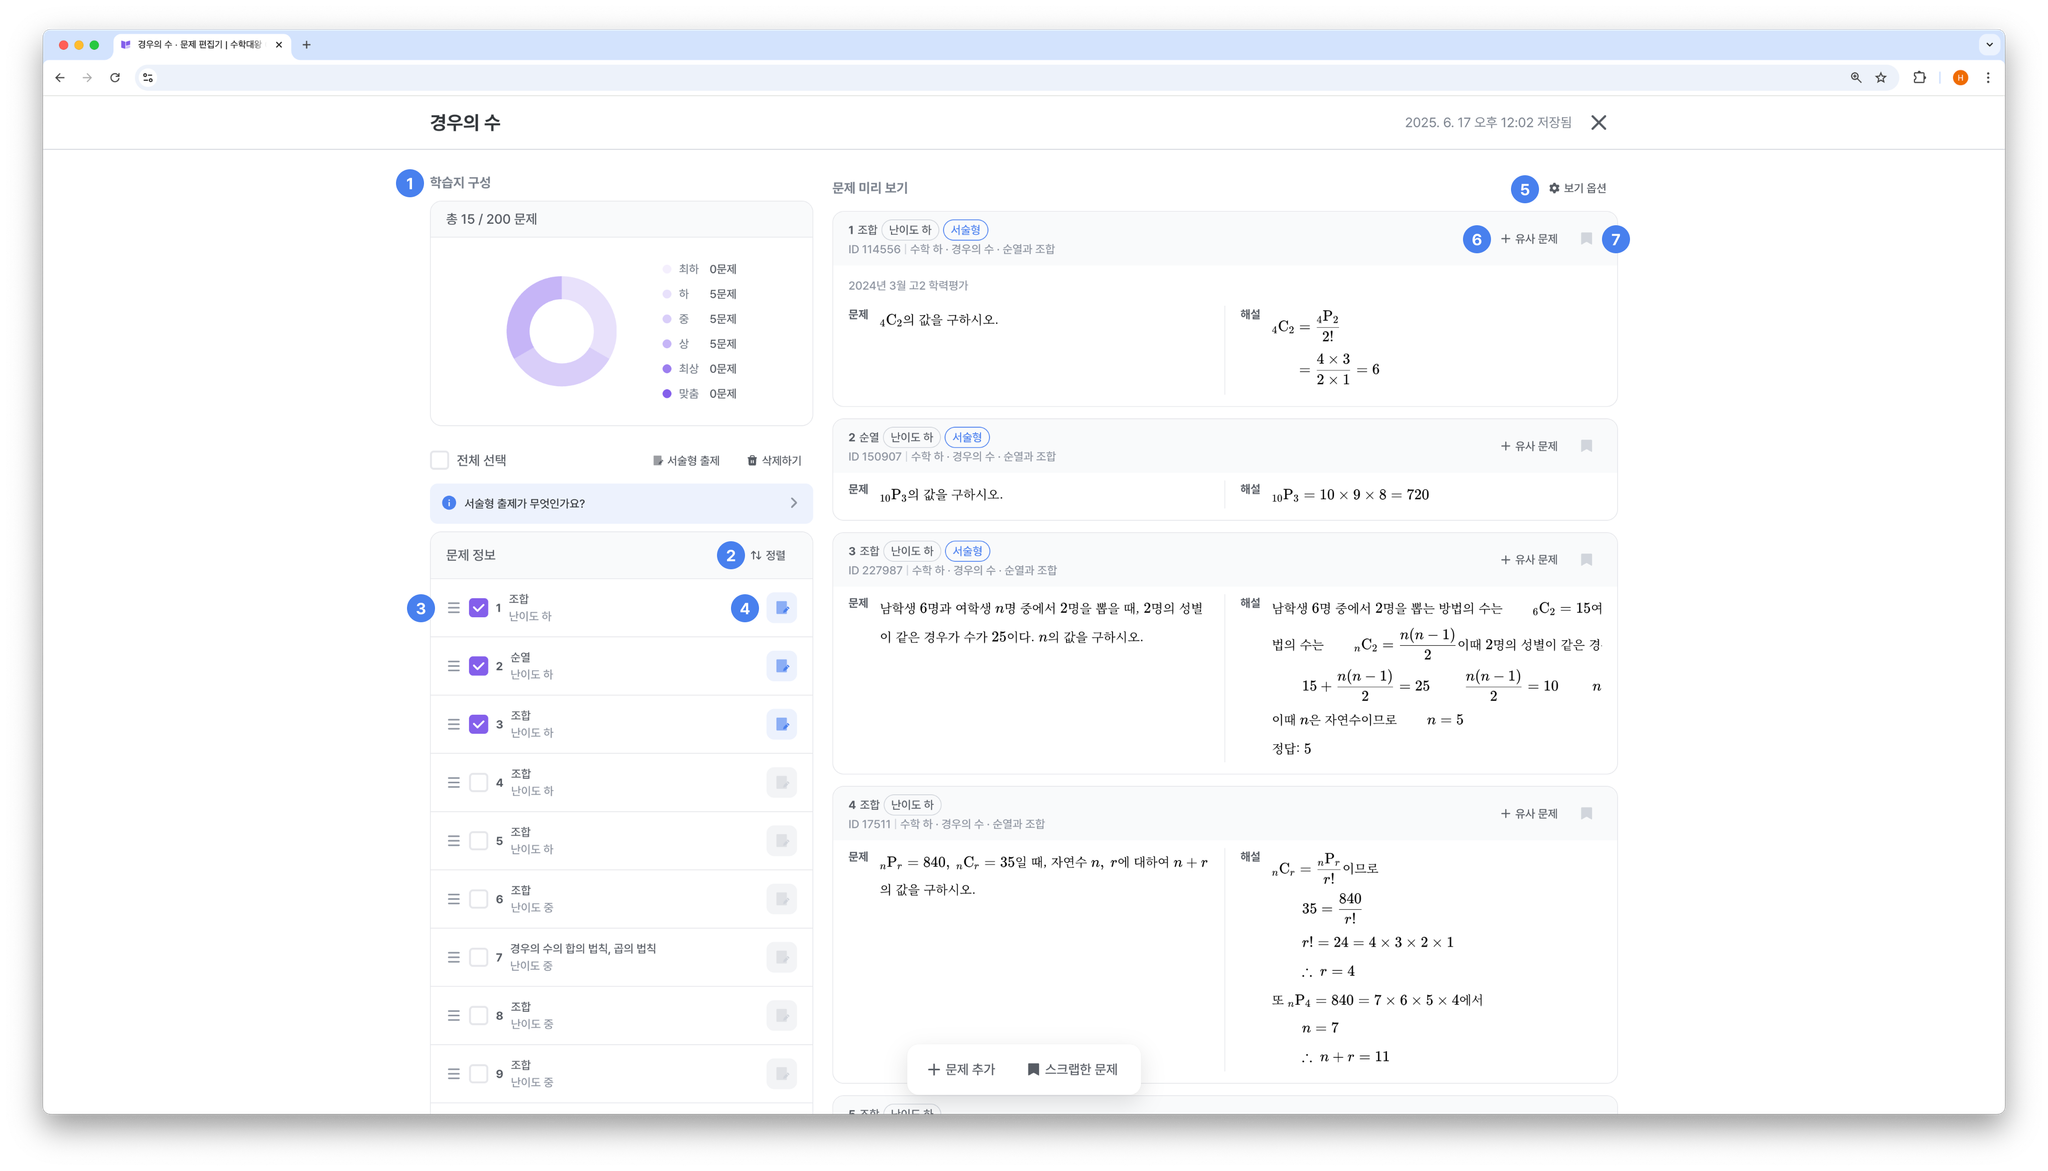2048x1171 pixels.
Task: Scrap problem 4 with bookmark icon
Action: click(1586, 814)
